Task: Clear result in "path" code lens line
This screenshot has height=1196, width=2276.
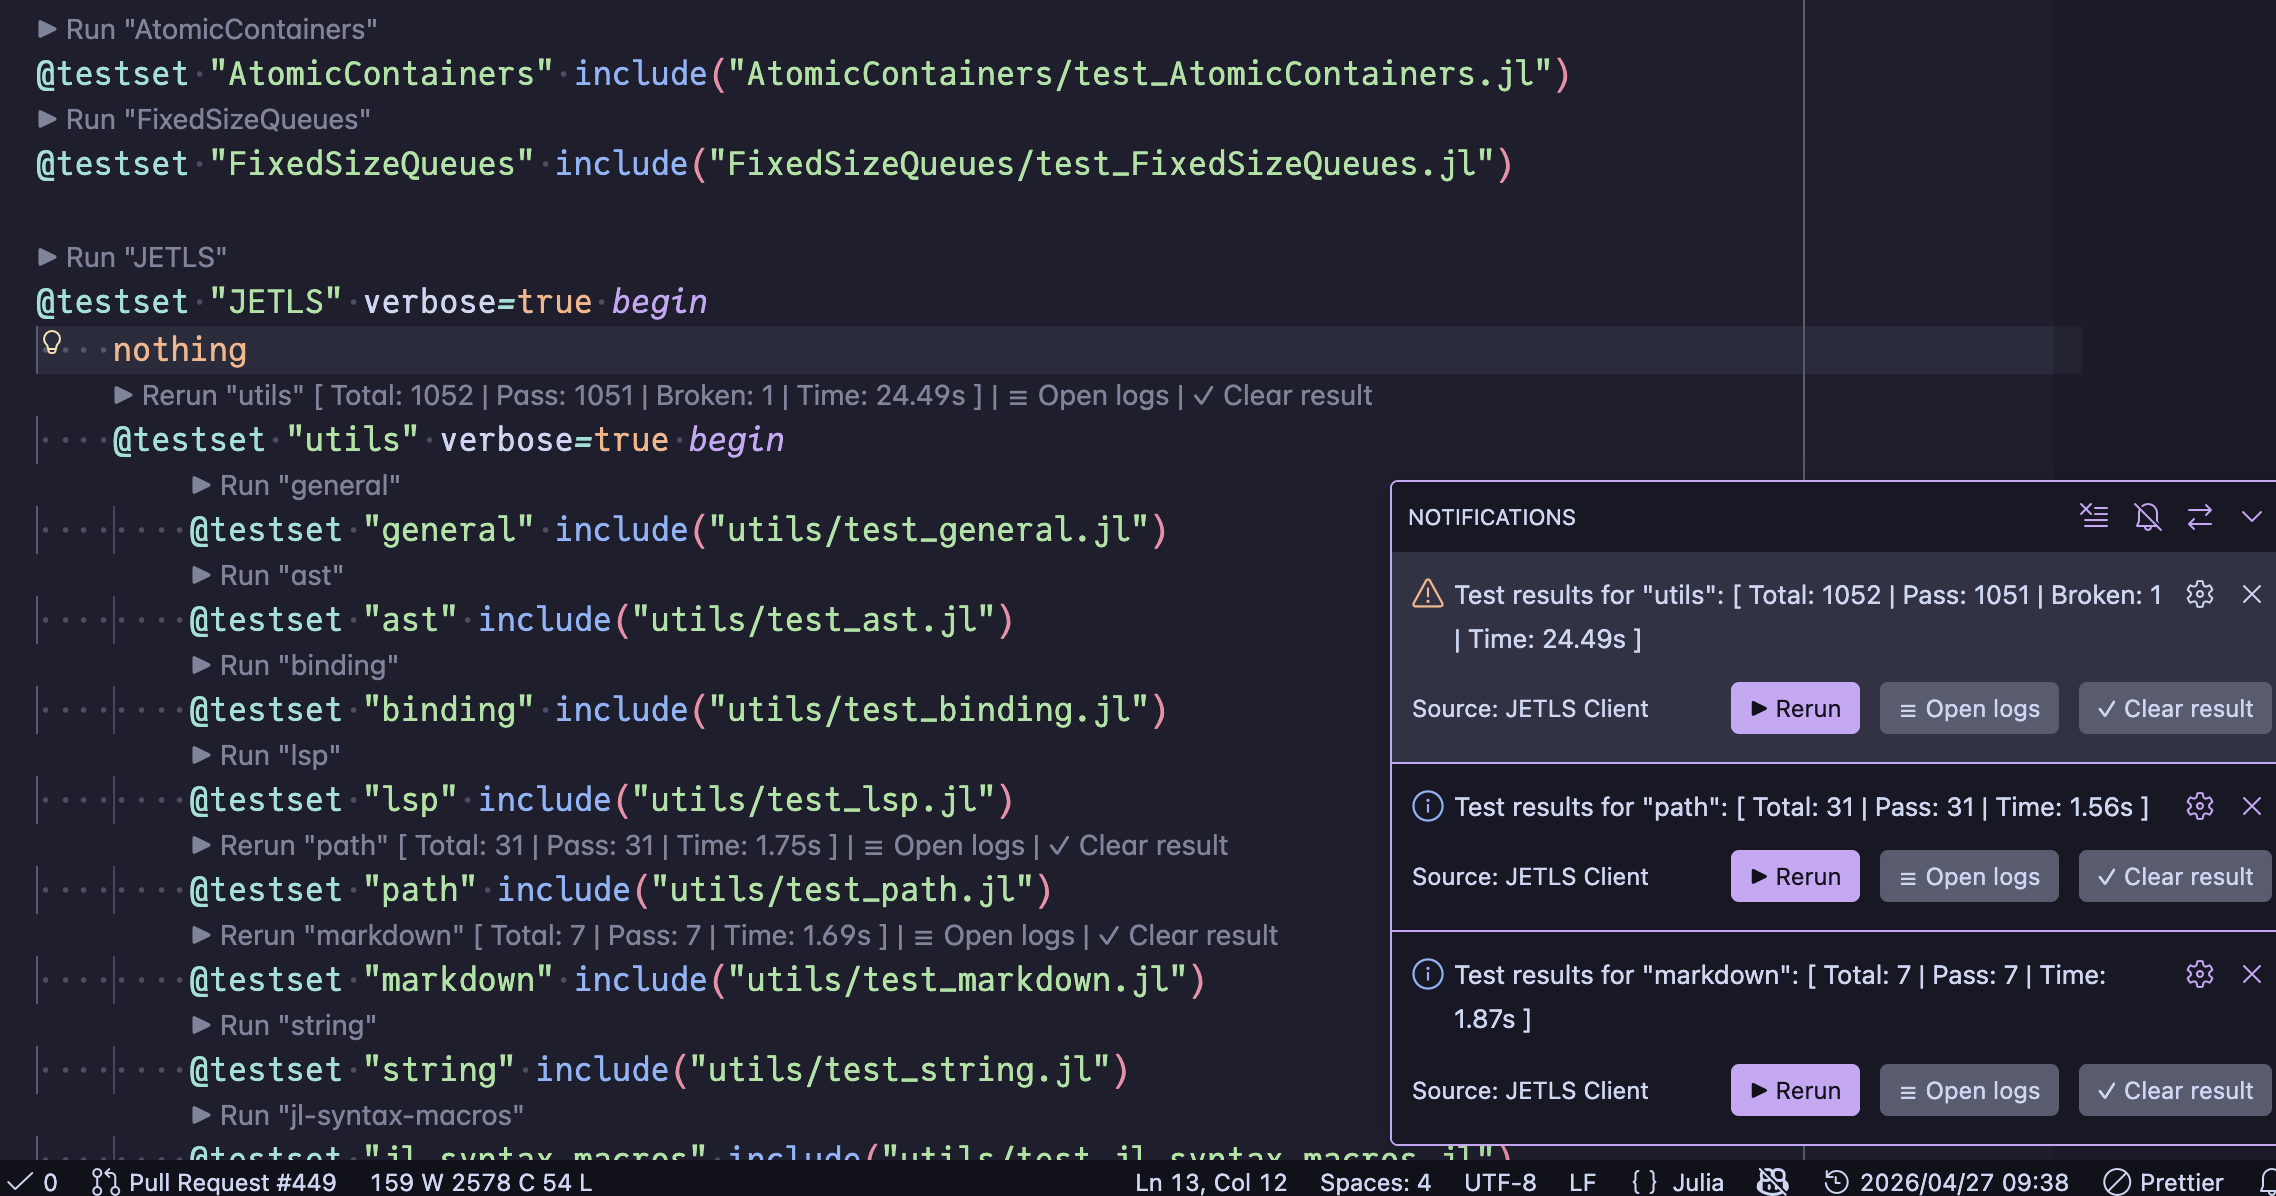Action: click(x=1139, y=846)
